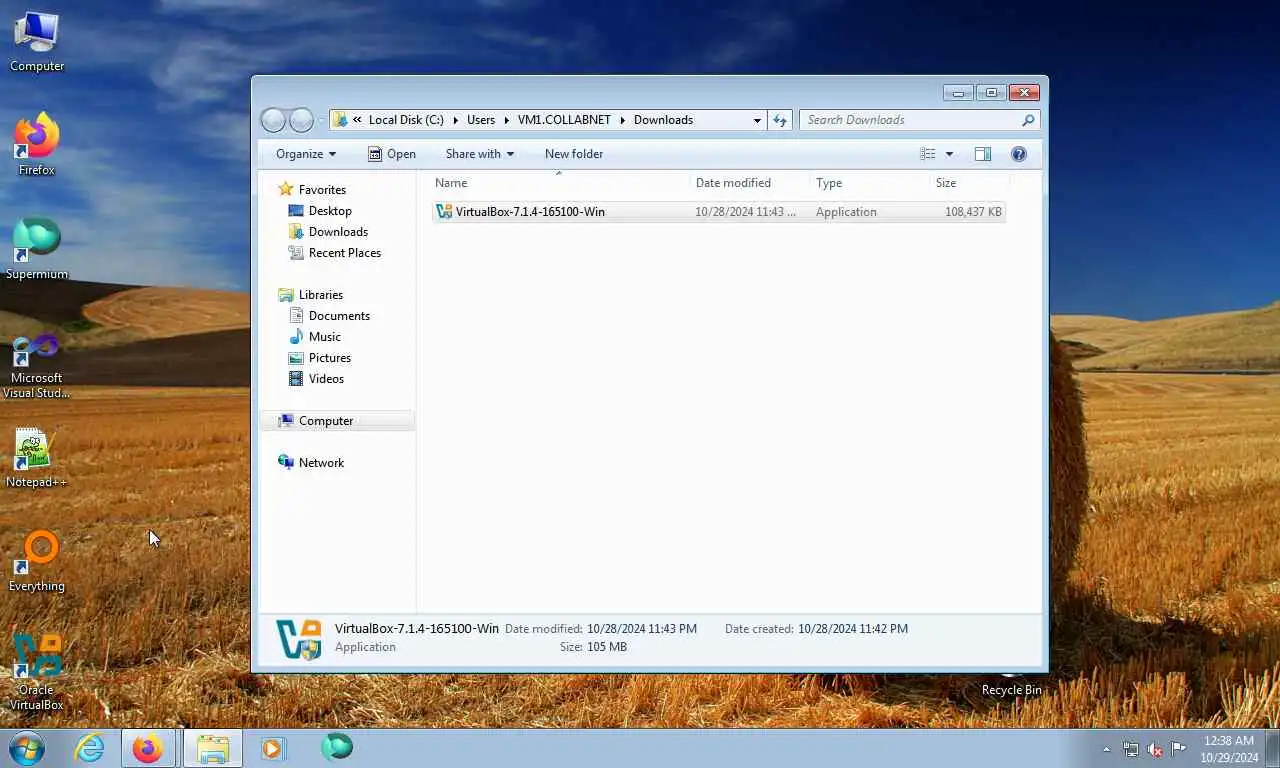Click the 108,437 KB size cell
Viewport: 1280px width, 768px height.
coord(973,212)
